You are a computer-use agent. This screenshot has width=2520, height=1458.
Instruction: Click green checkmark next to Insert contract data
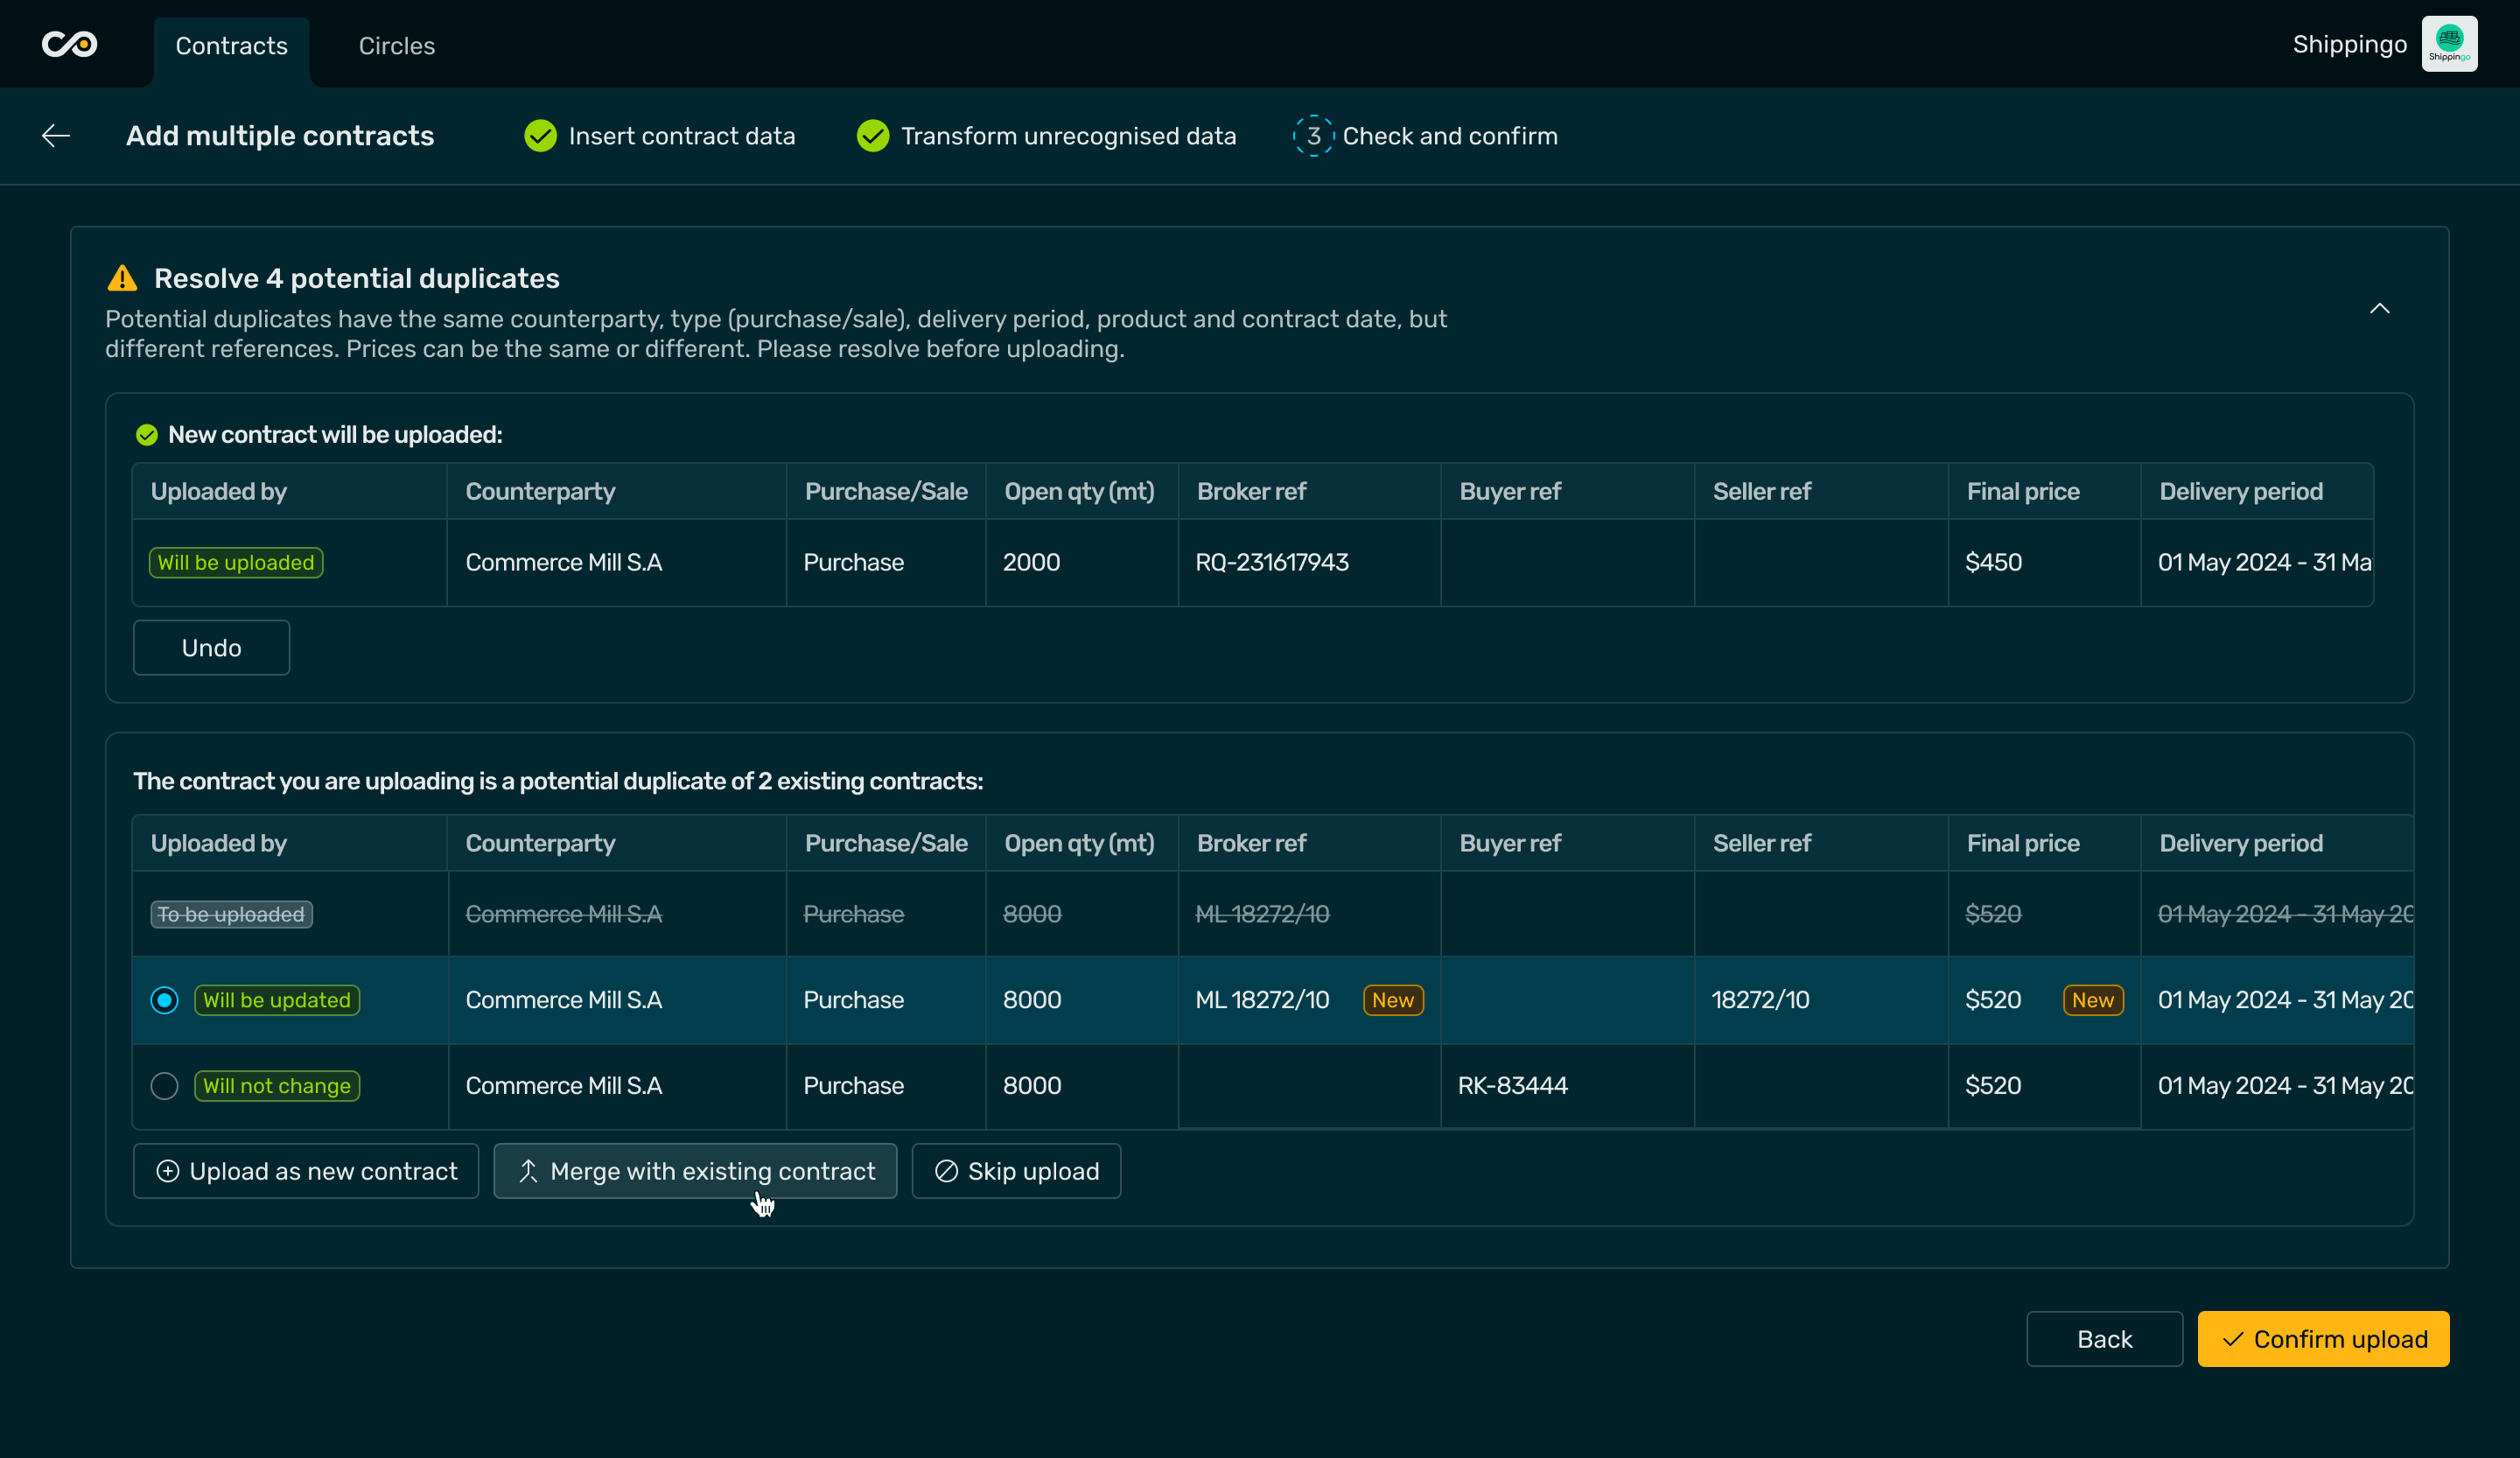tap(540, 136)
